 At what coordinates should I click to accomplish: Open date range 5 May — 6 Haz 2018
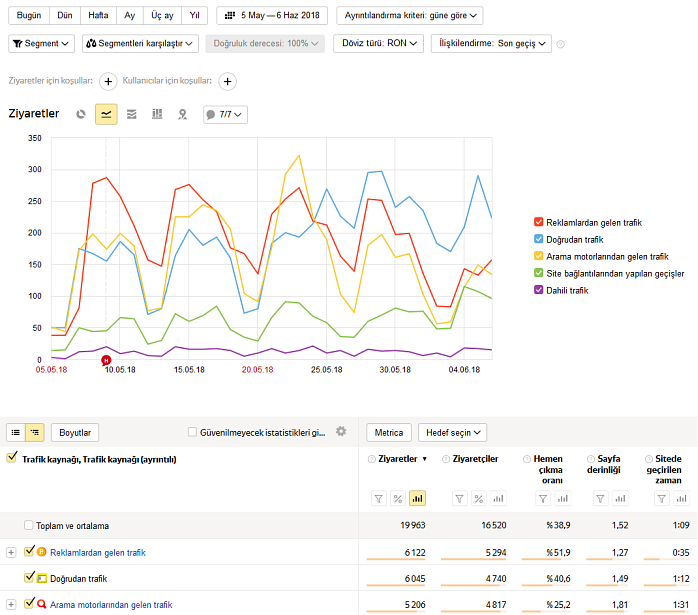(272, 16)
